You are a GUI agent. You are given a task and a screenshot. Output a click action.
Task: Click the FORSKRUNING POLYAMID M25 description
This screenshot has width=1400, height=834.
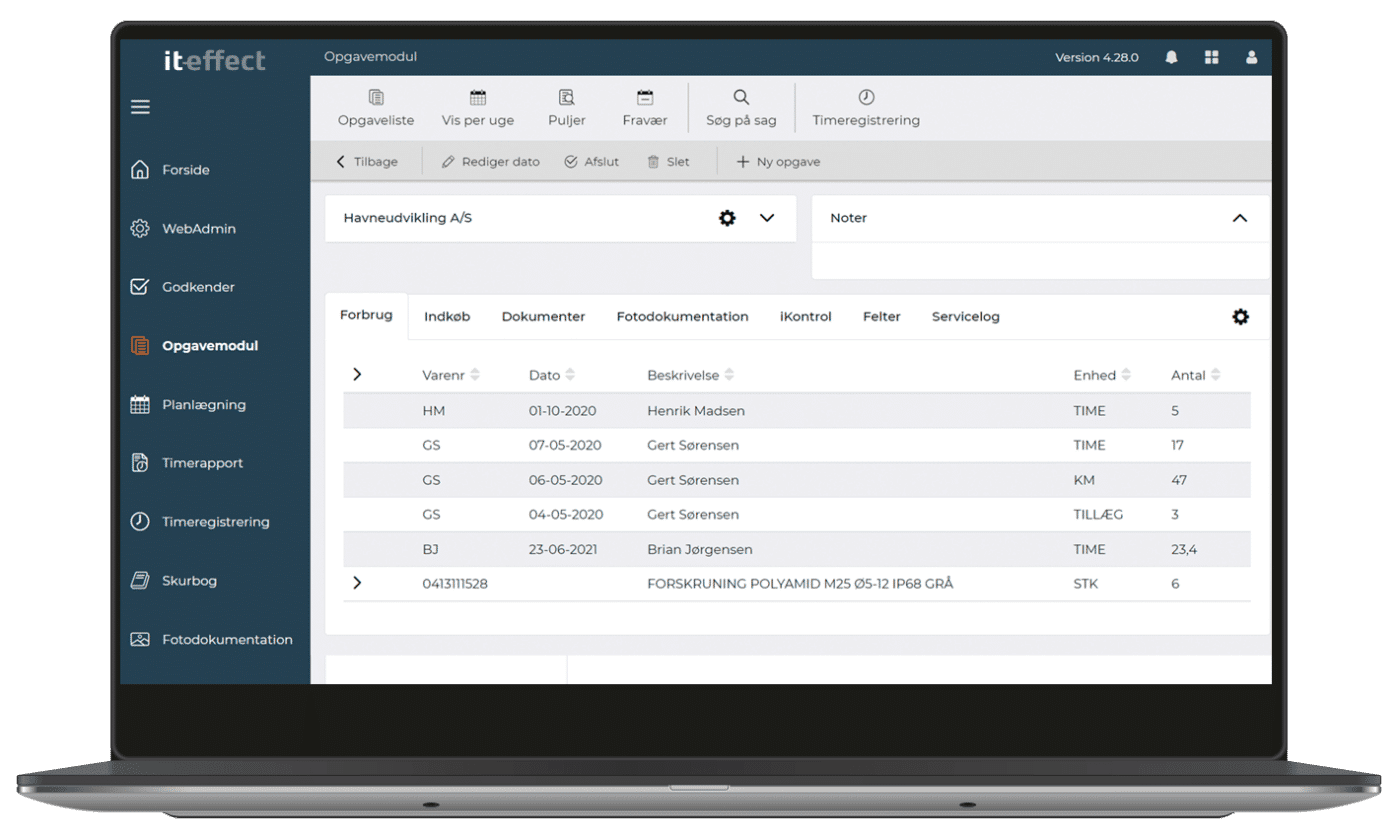coord(800,583)
